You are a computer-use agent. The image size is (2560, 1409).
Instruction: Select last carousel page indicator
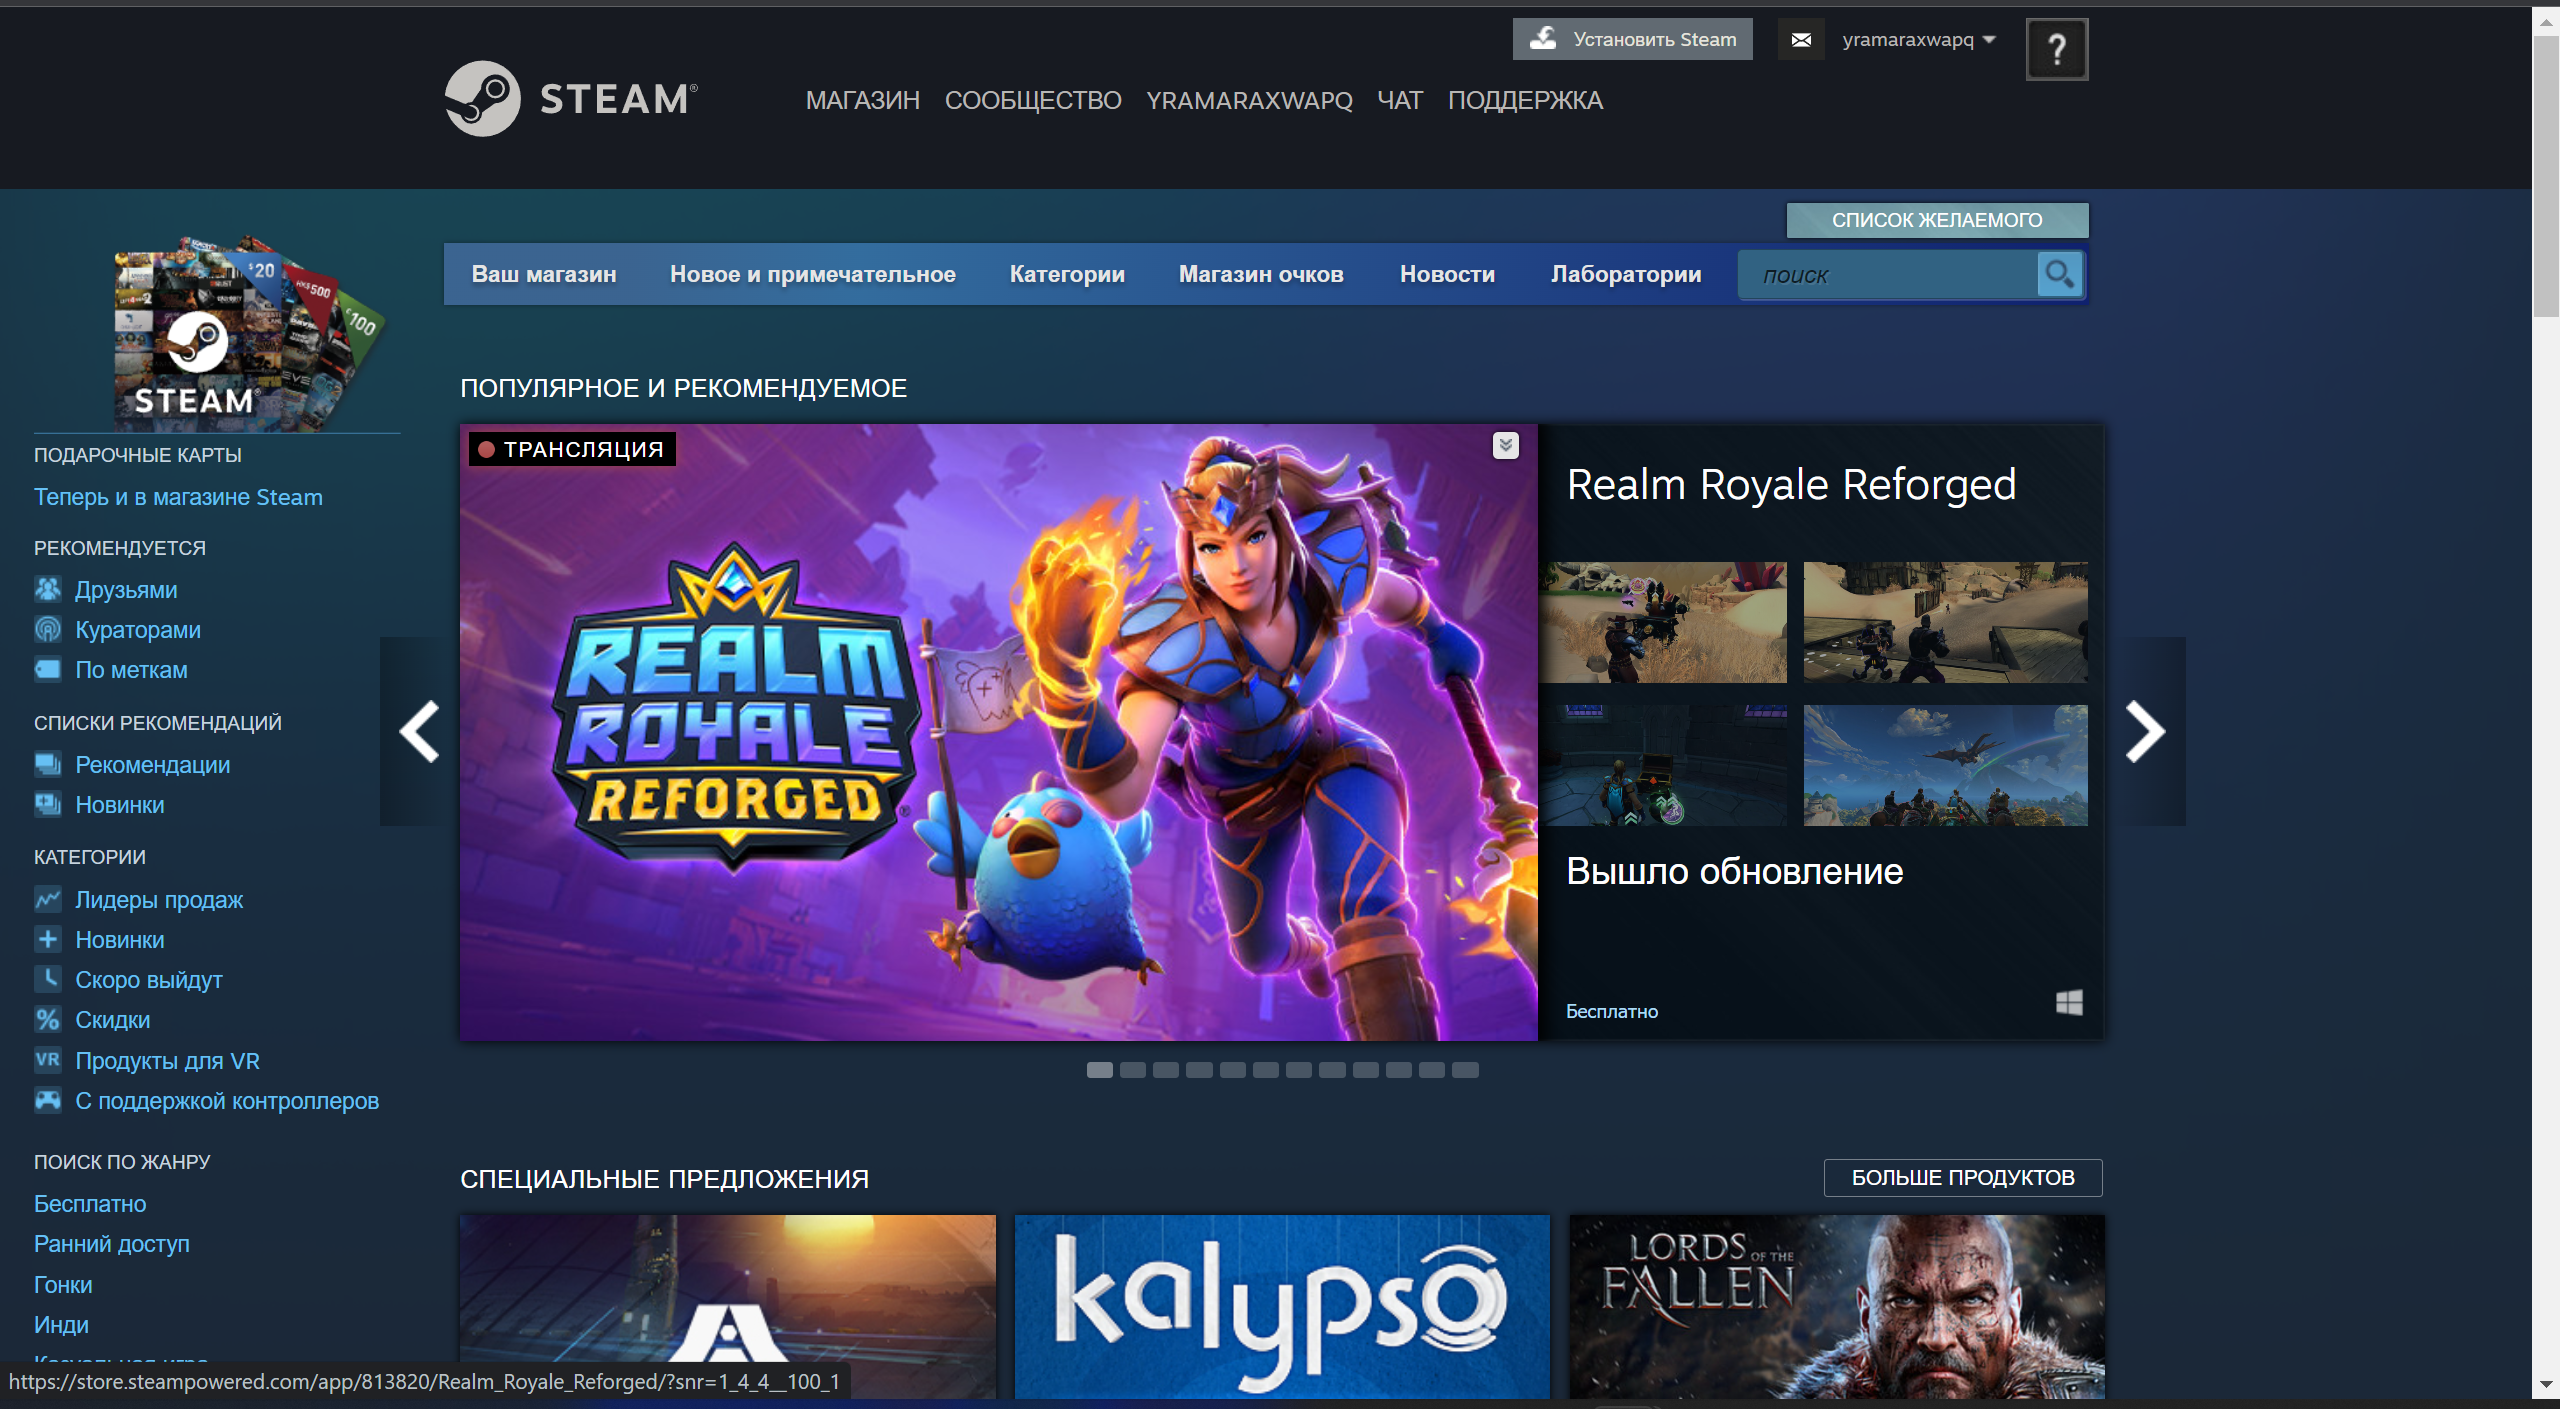click(1465, 1070)
